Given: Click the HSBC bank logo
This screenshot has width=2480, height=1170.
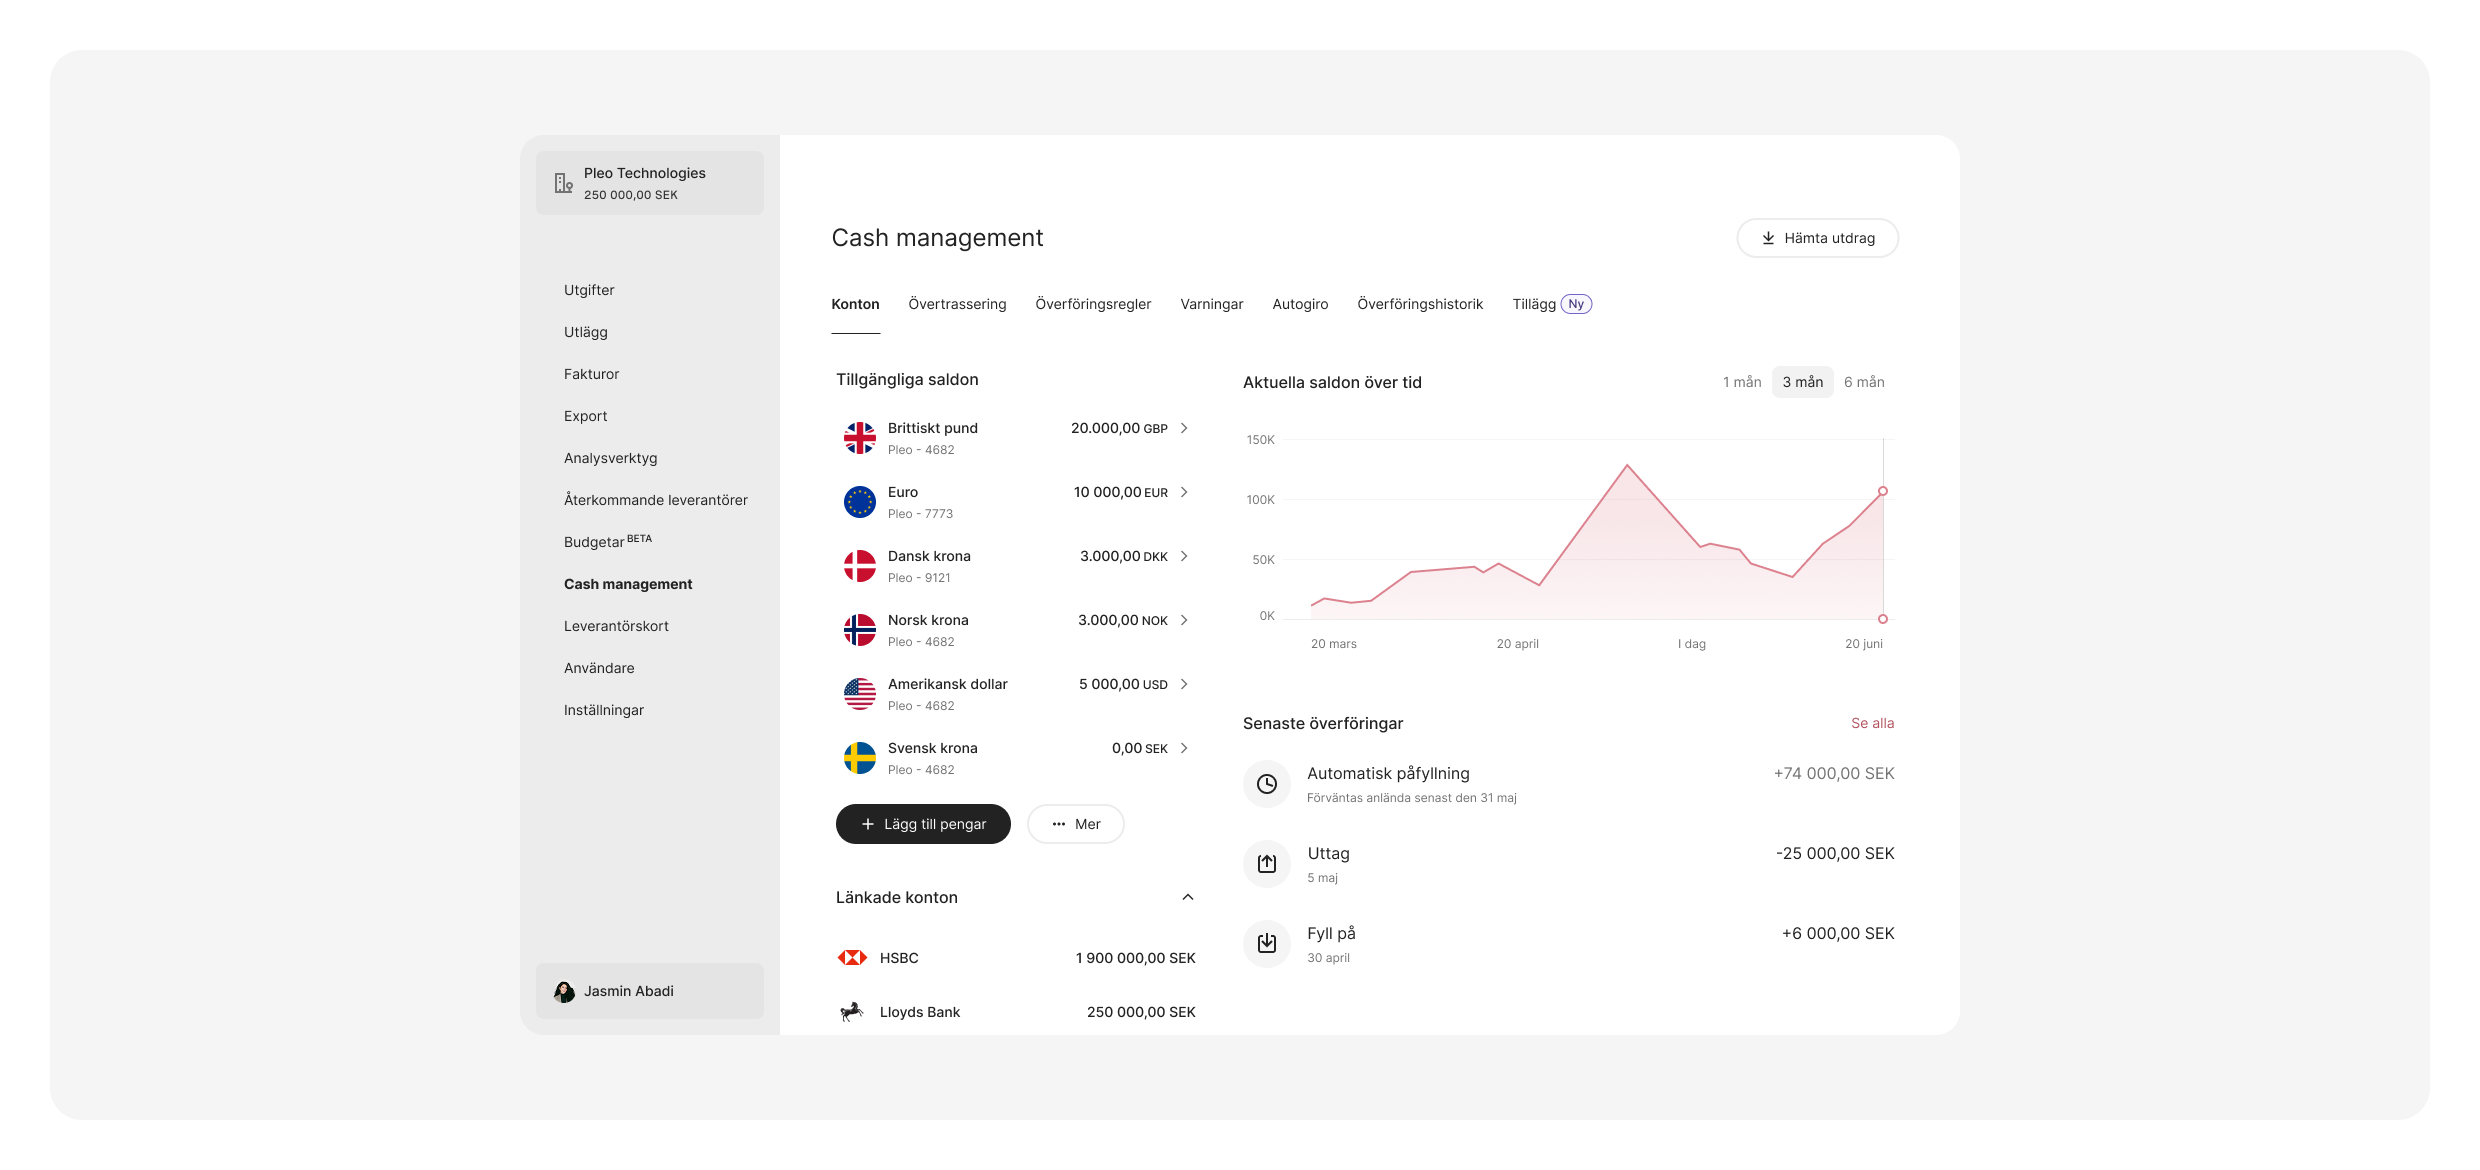Looking at the screenshot, I should (852, 958).
